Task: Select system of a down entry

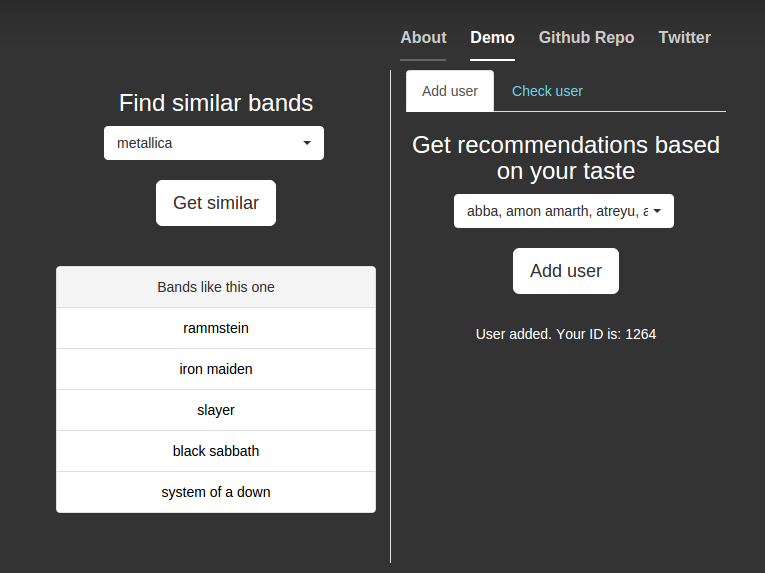Action: click(216, 492)
